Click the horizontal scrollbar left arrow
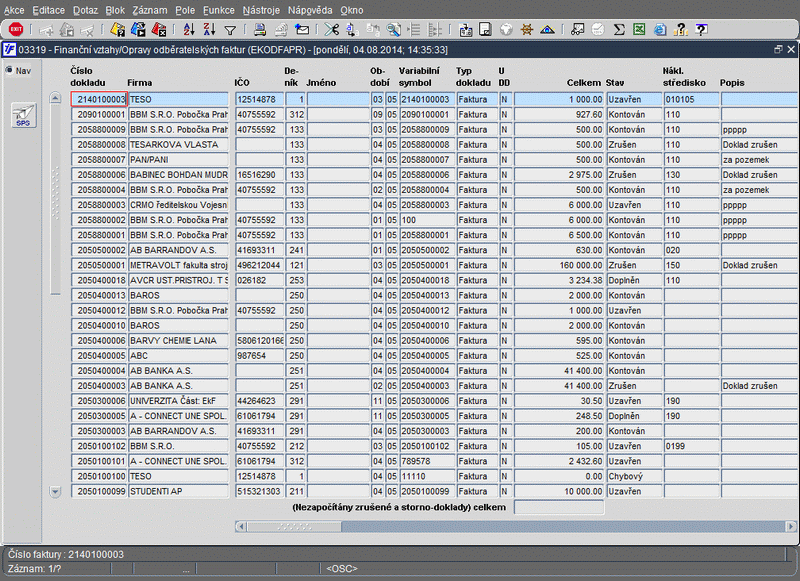 (241, 526)
